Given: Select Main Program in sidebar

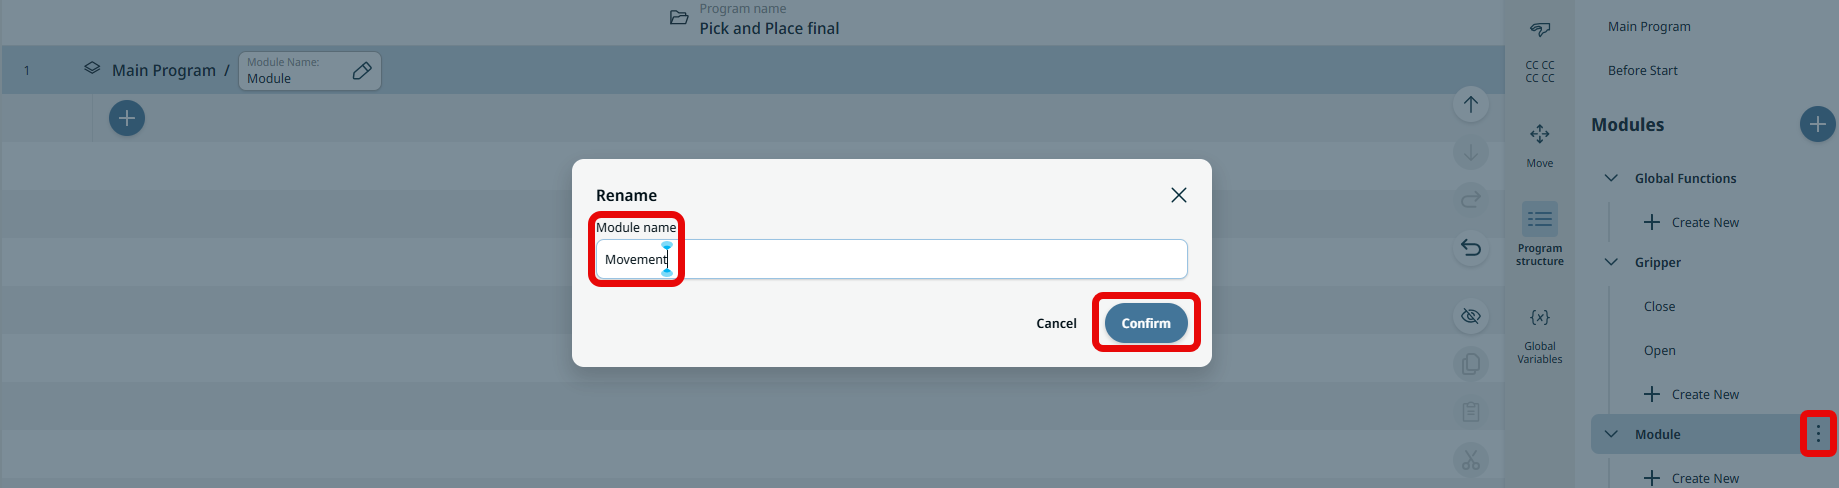Looking at the screenshot, I should pos(1649,27).
